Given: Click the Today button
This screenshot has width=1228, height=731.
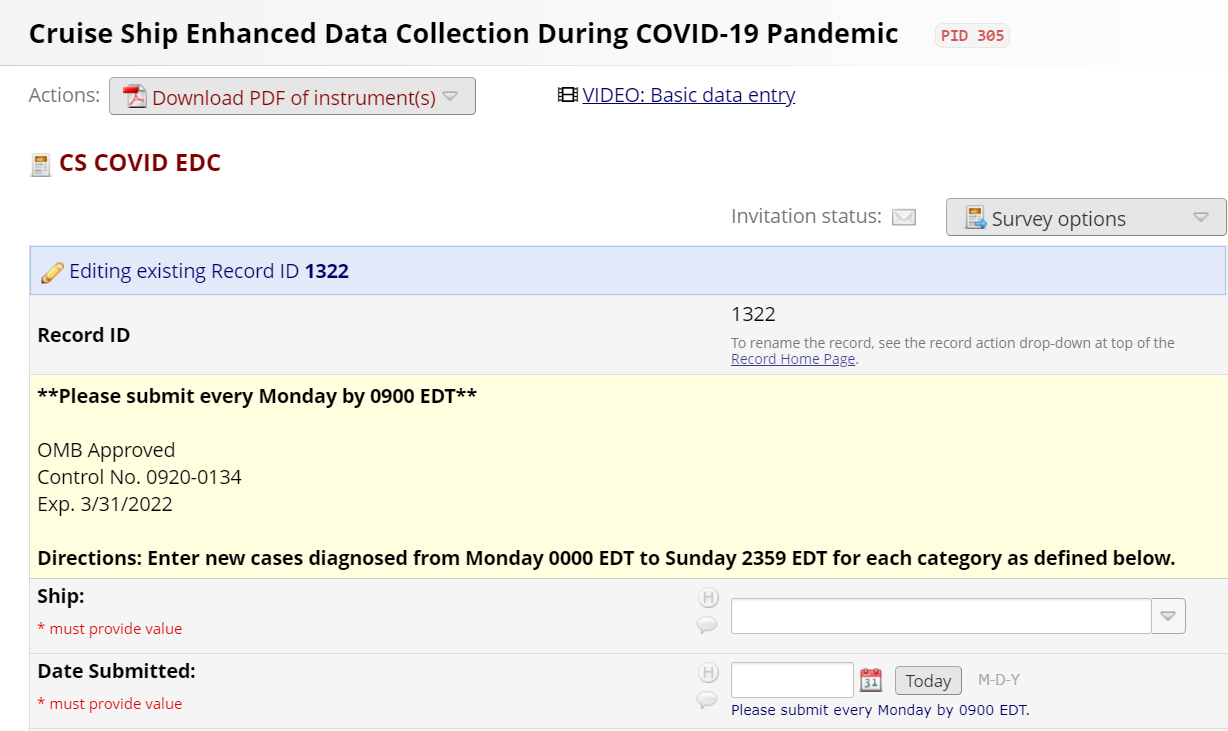Looking at the screenshot, I should pos(928,681).
